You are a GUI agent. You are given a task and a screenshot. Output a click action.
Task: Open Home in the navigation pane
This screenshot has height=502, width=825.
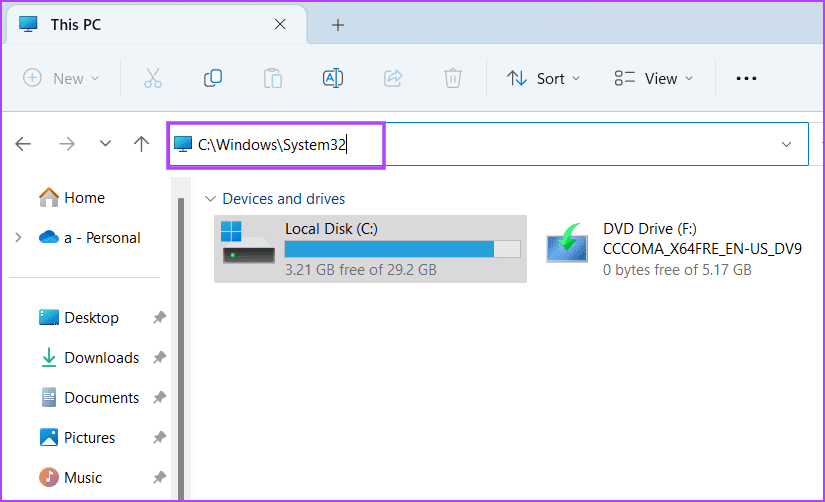point(72,198)
